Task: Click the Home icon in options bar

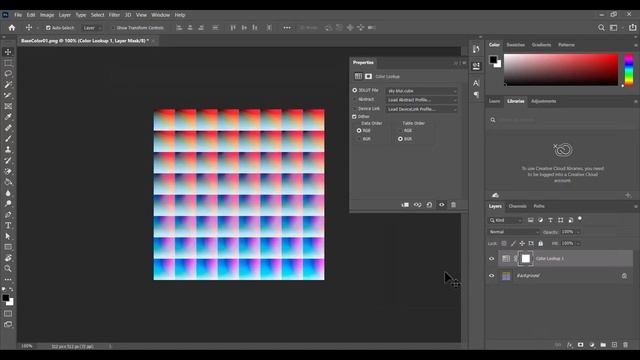Action: (12, 28)
